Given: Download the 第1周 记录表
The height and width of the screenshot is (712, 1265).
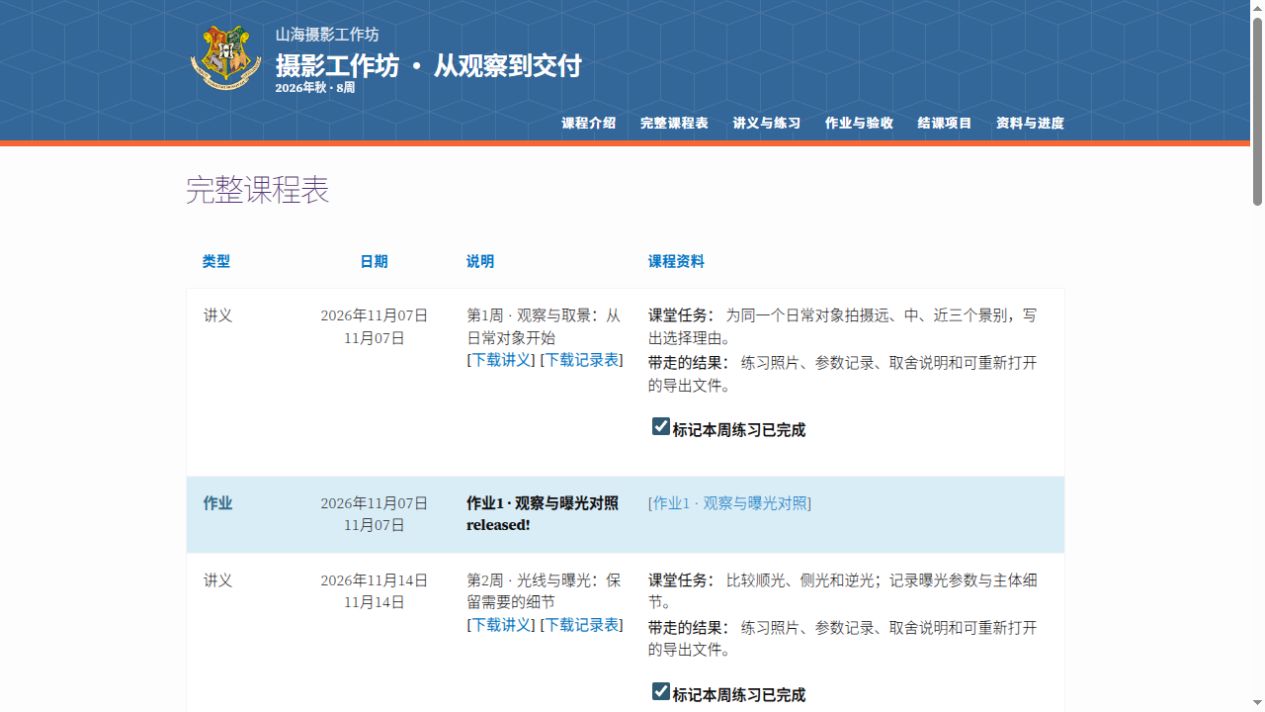Looking at the screenshot, I should point(581,360).
